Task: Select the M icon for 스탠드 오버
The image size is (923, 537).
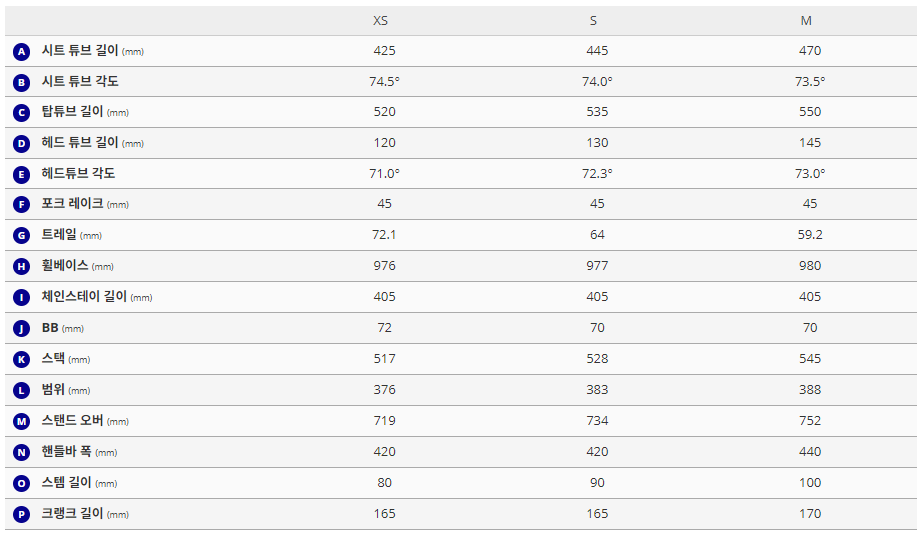Action: point(22,421)
